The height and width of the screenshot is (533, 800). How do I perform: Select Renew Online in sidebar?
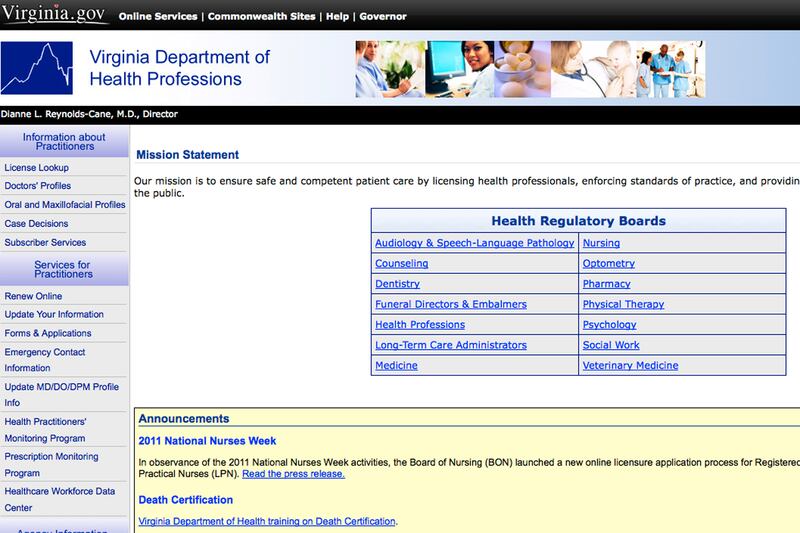(33, 296)
